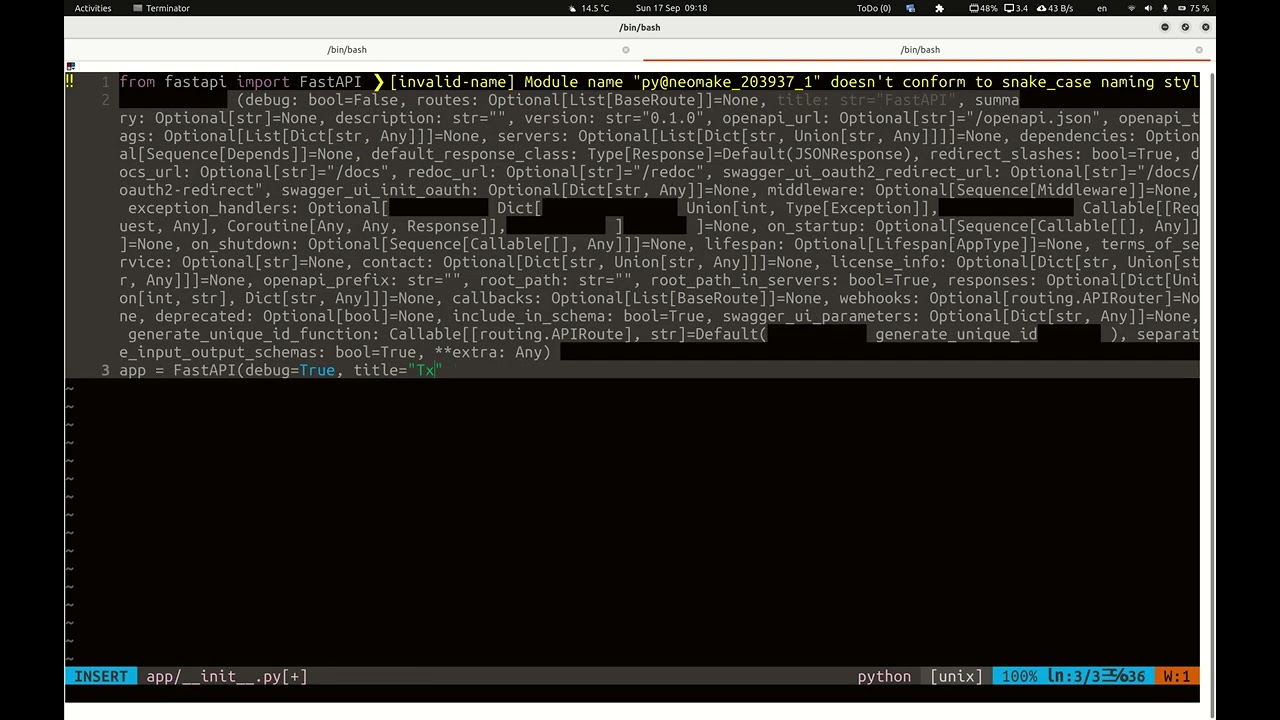
Task: Click the 'ln:3/3' line counter in status line
Action: (1073, 676)
